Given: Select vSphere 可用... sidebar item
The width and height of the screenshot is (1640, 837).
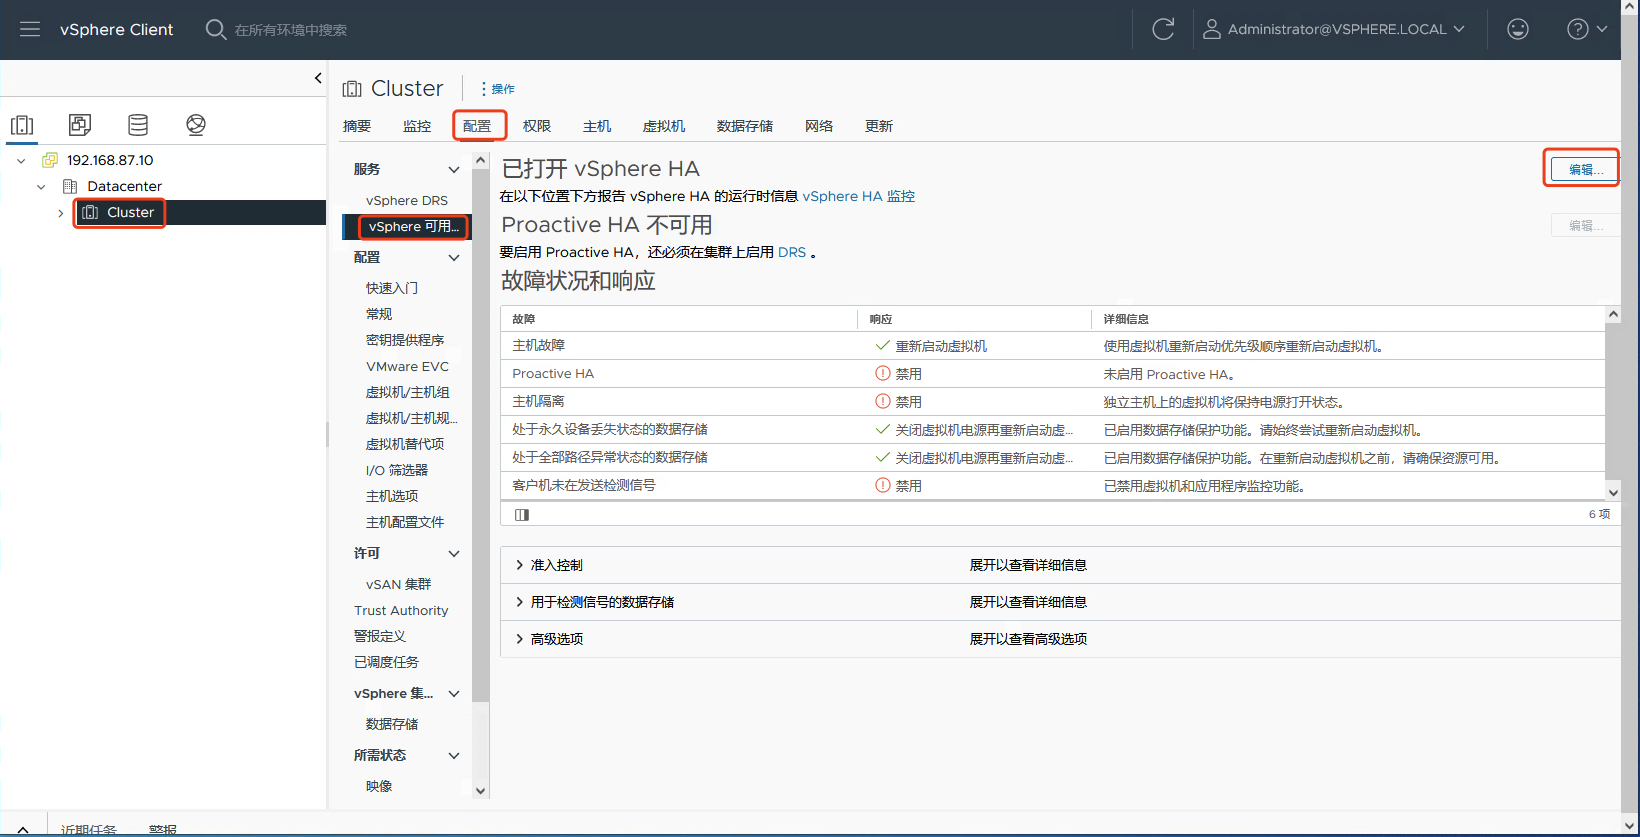Looking at the screenshot, I should click(414, 227).
